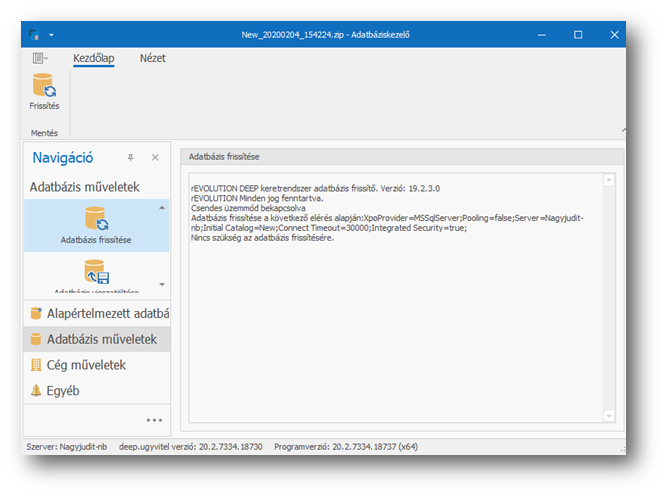Open the Alapértelmezett adatbázis navigation group

pyautogui.click(x=96, y=314)
